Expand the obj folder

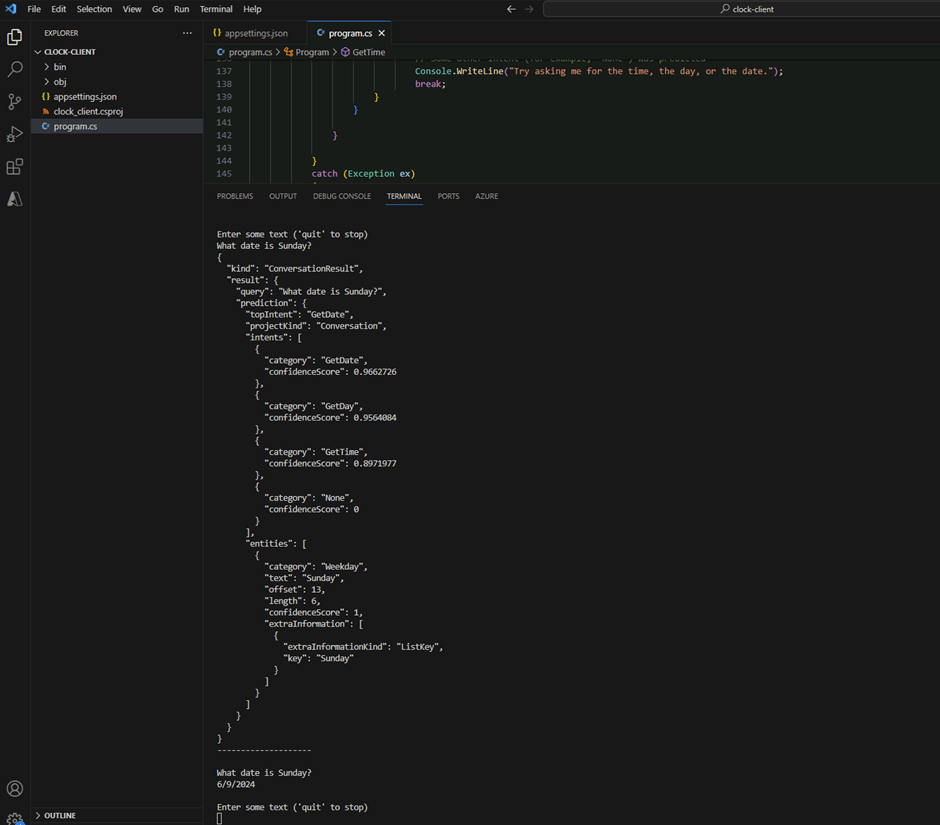click(60, 82)
